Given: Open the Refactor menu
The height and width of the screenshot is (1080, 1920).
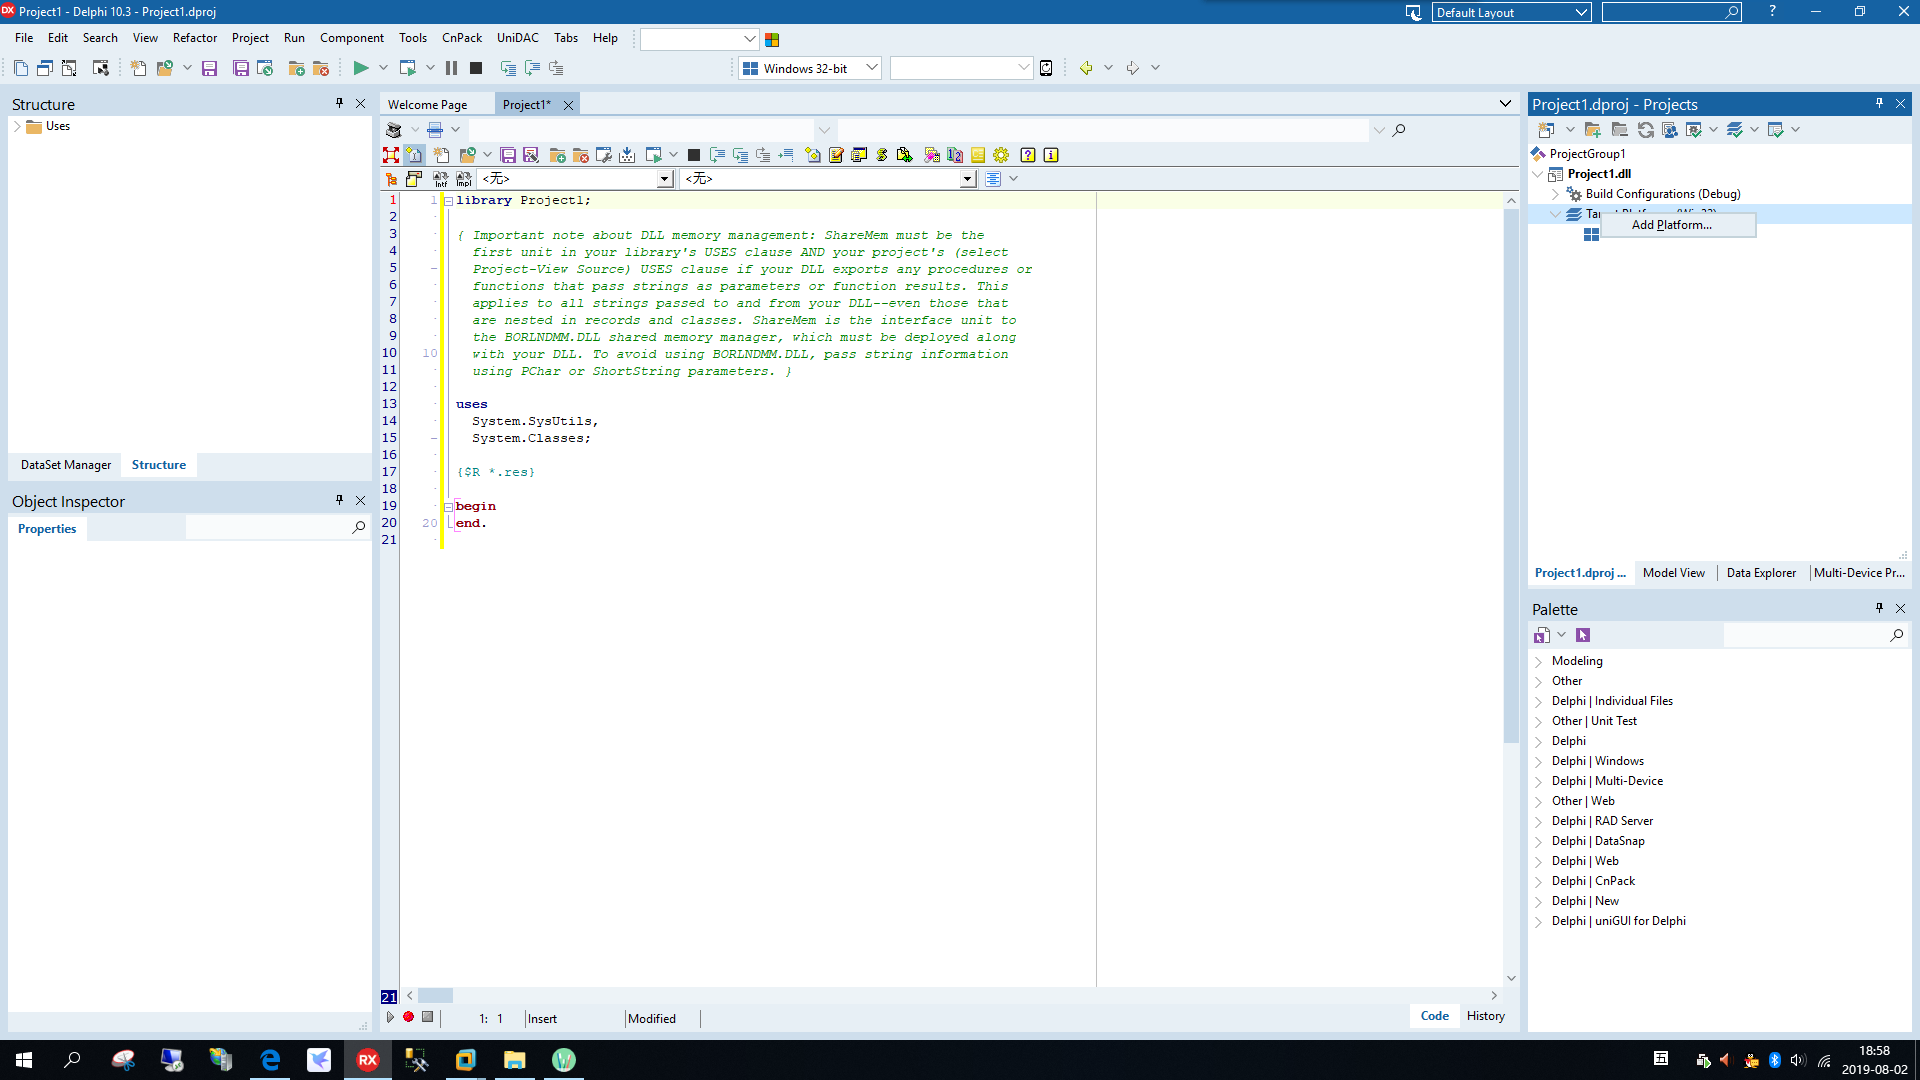Looking at the screenshot, I should [195, 38].
